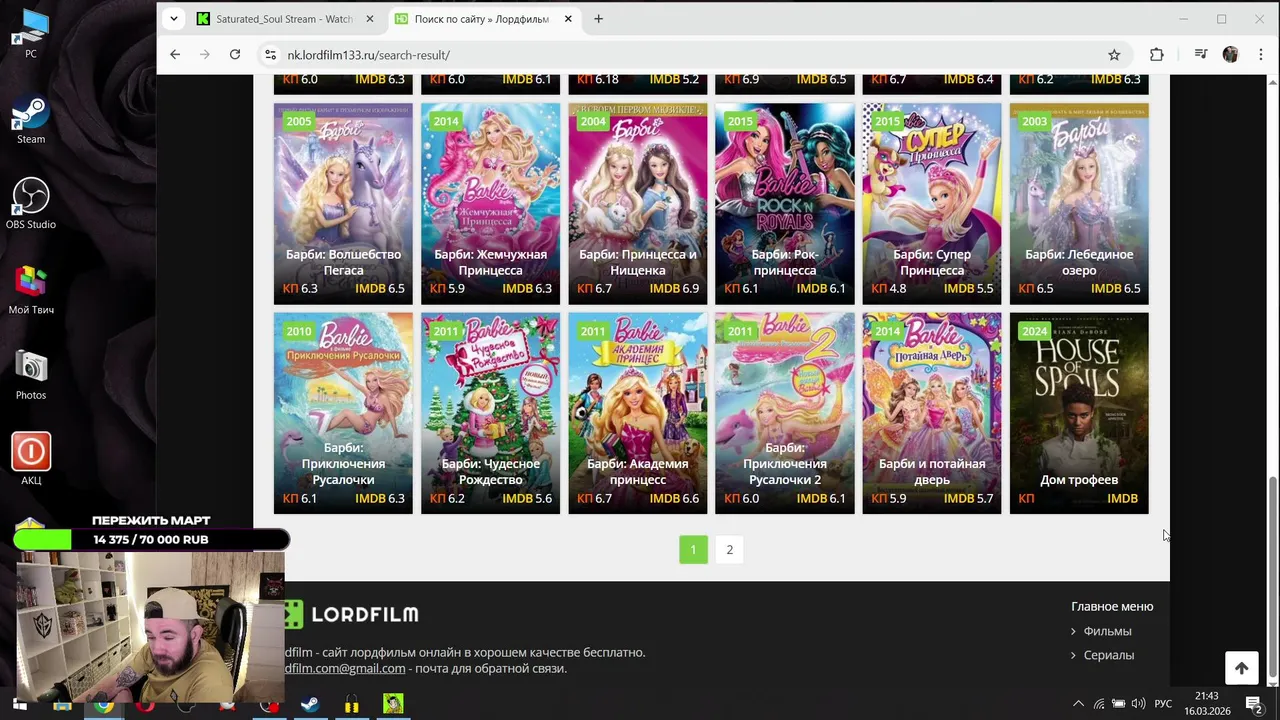Click the address bar URL
The image size is (1280, 720).
(x=368, y=55)
